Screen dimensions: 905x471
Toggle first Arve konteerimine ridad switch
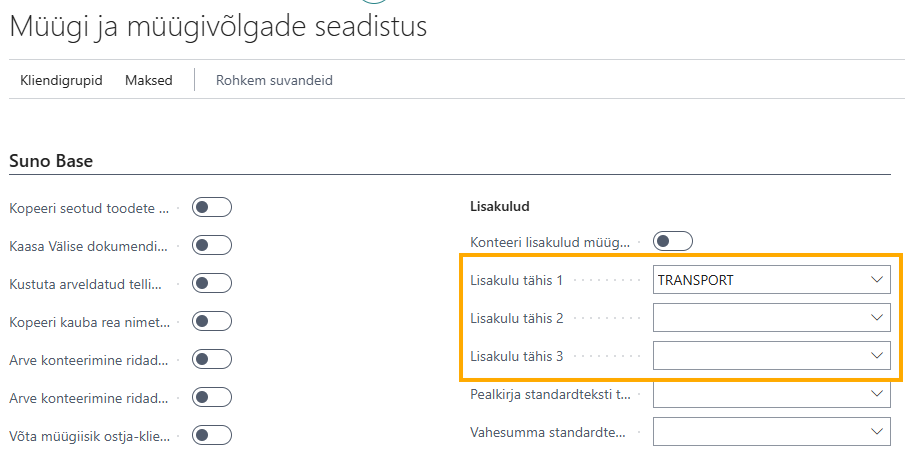pos(212,359)
